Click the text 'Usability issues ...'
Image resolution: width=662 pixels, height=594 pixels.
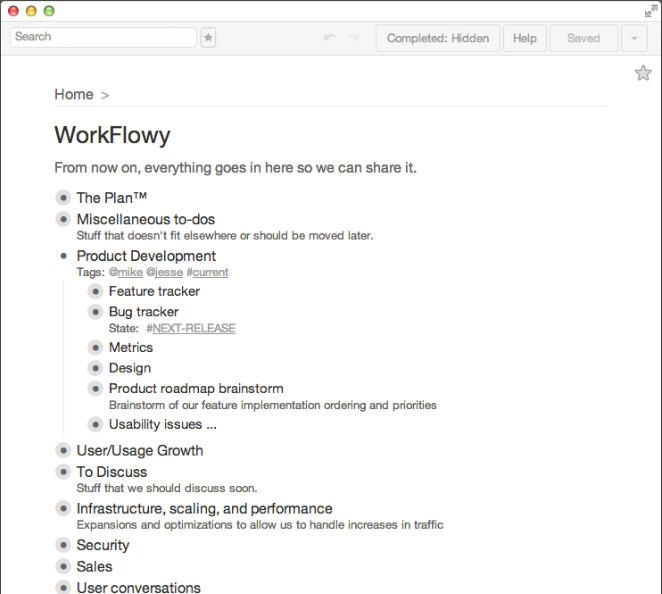click(x=163, y=424)
